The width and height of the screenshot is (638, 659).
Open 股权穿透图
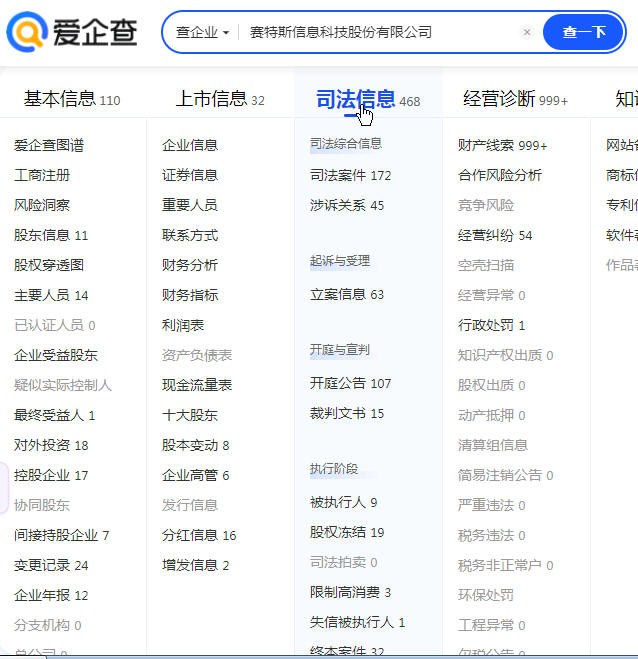(x=49, y=265)
